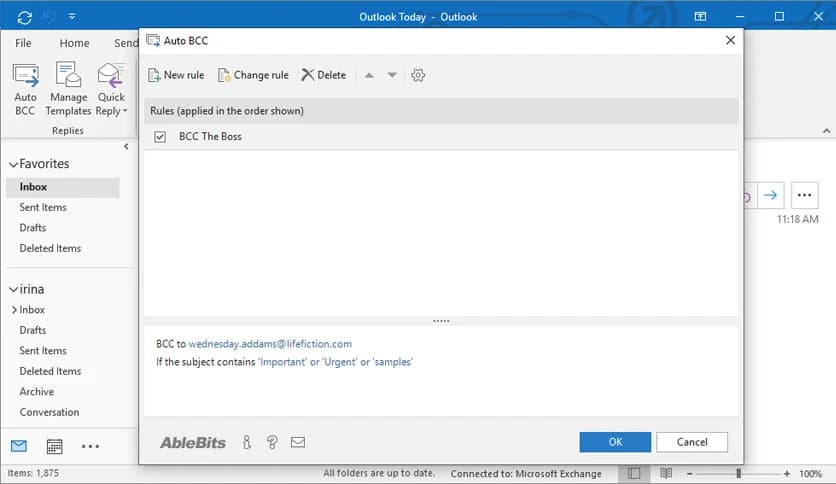Open more actions ellipsis in reading pane
836x484 pixels.
805,195
